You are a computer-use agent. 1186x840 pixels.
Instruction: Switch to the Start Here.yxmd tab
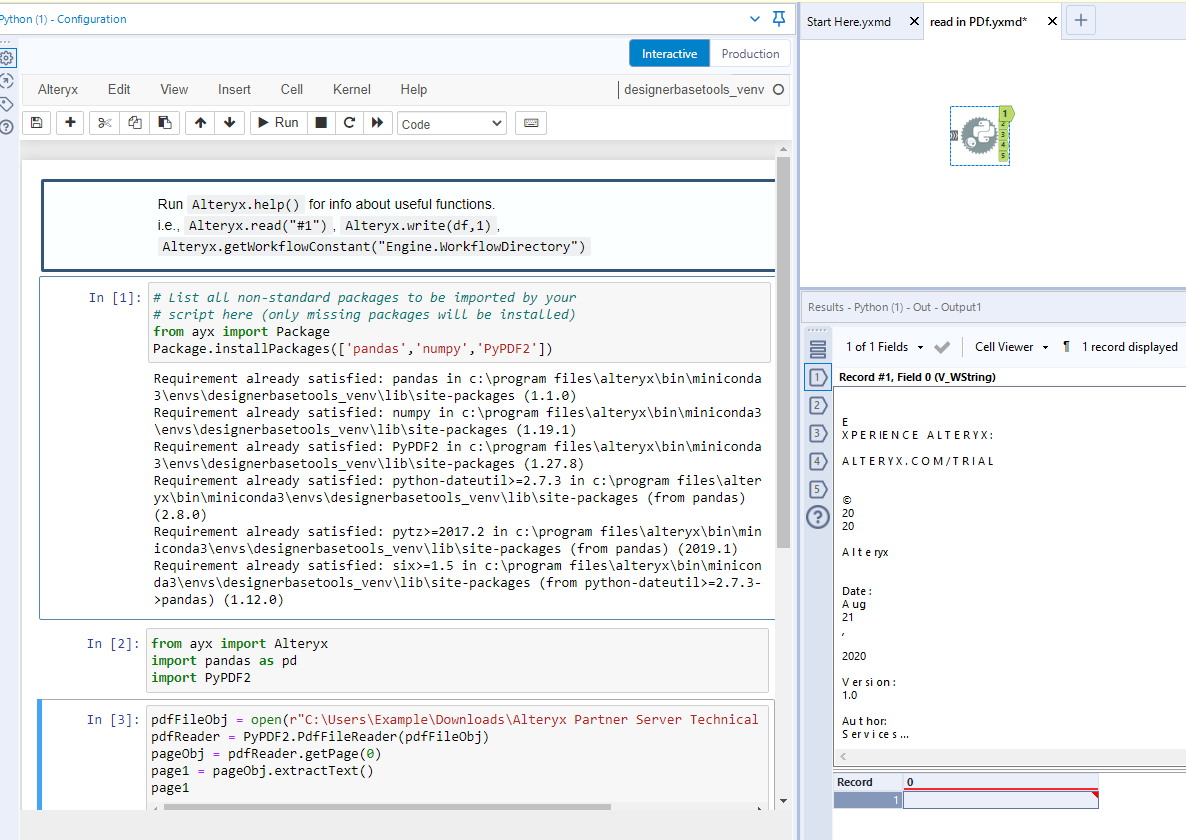tap(848, 20)
